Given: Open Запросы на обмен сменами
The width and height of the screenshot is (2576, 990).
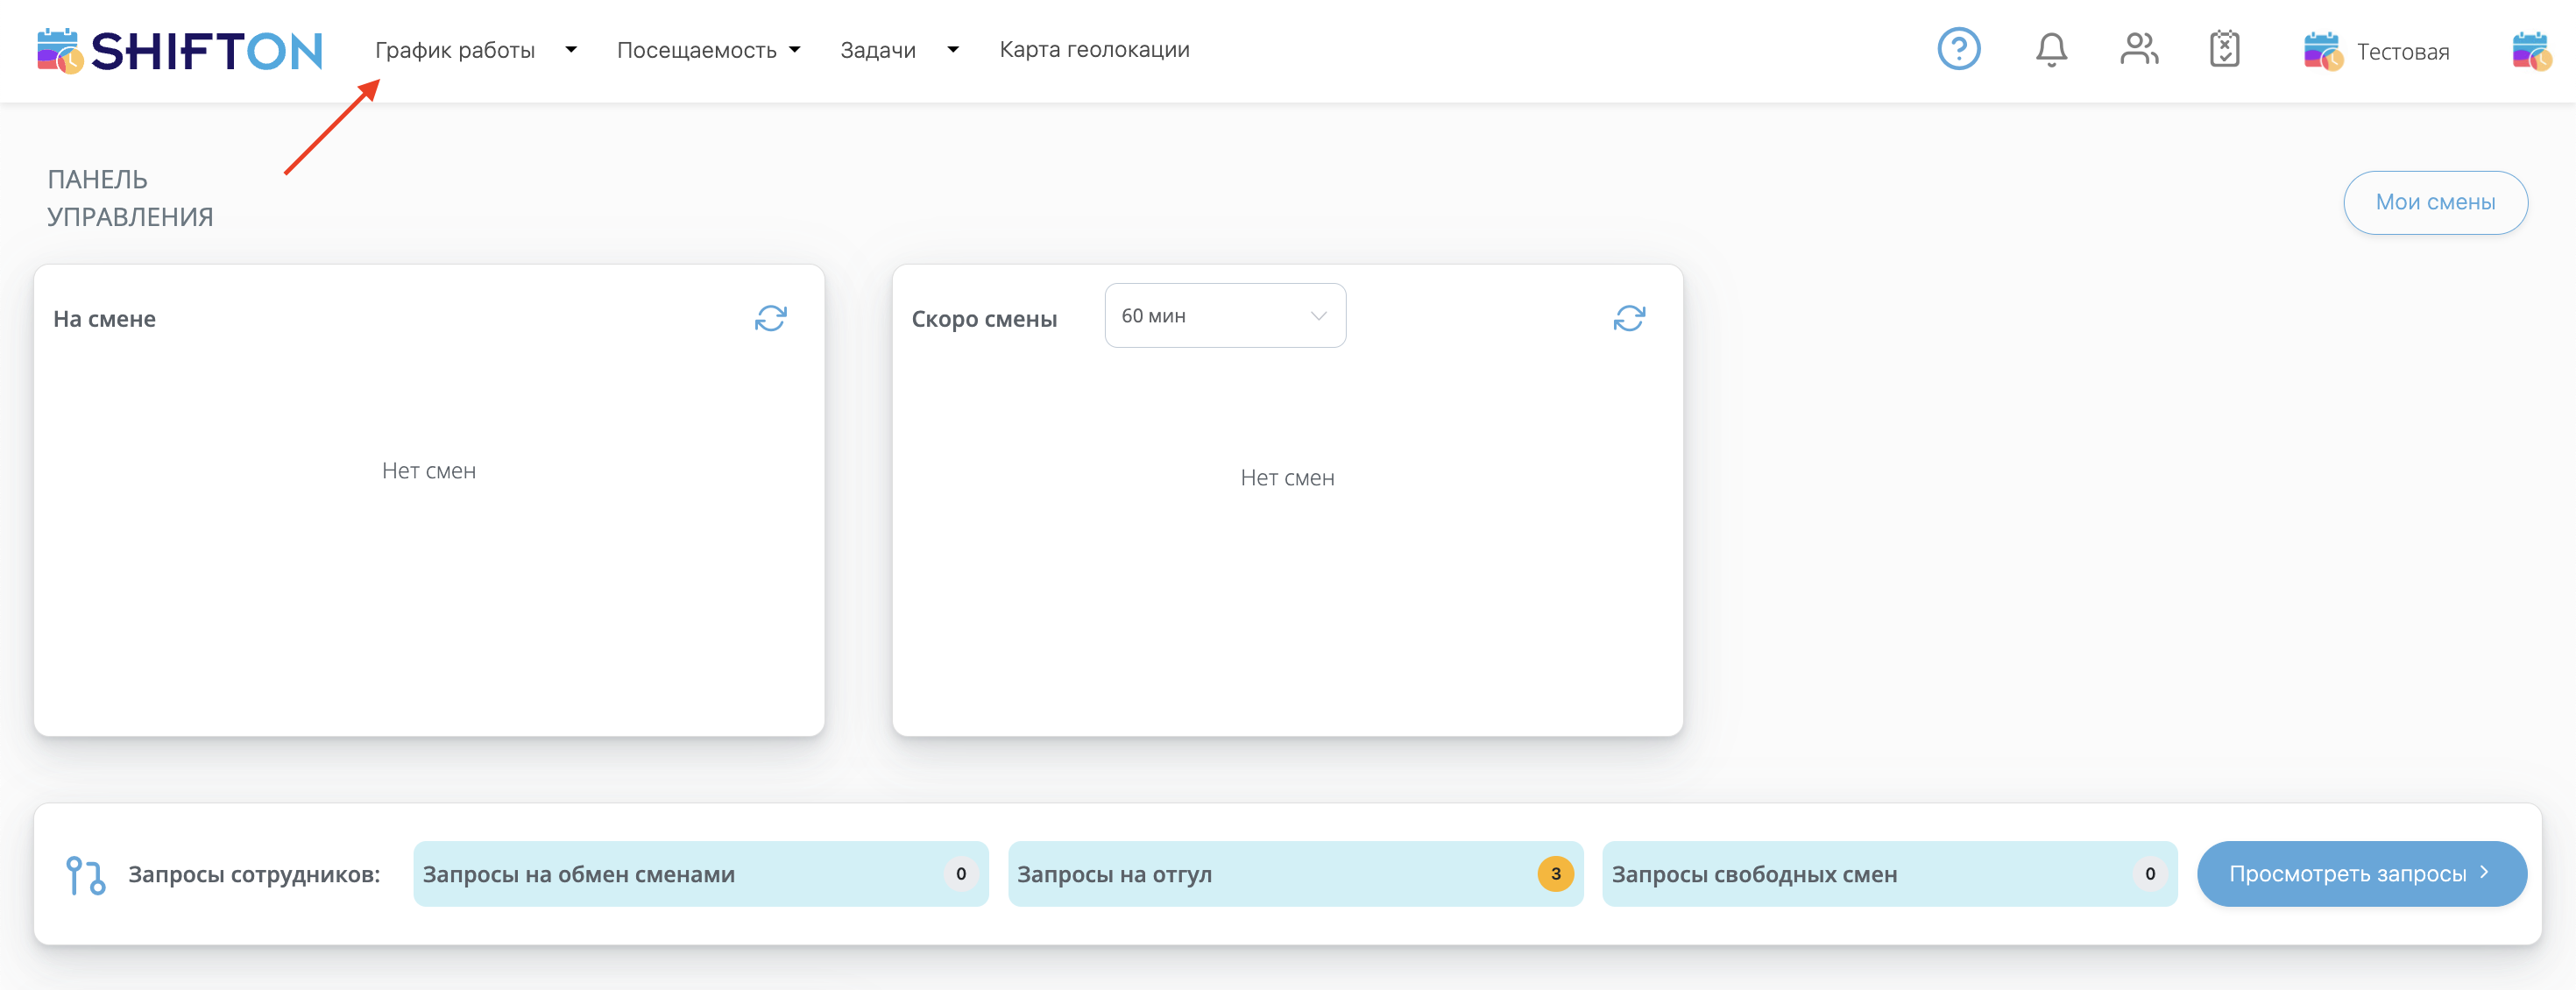Looking at the screenshot, I should 701,874.
